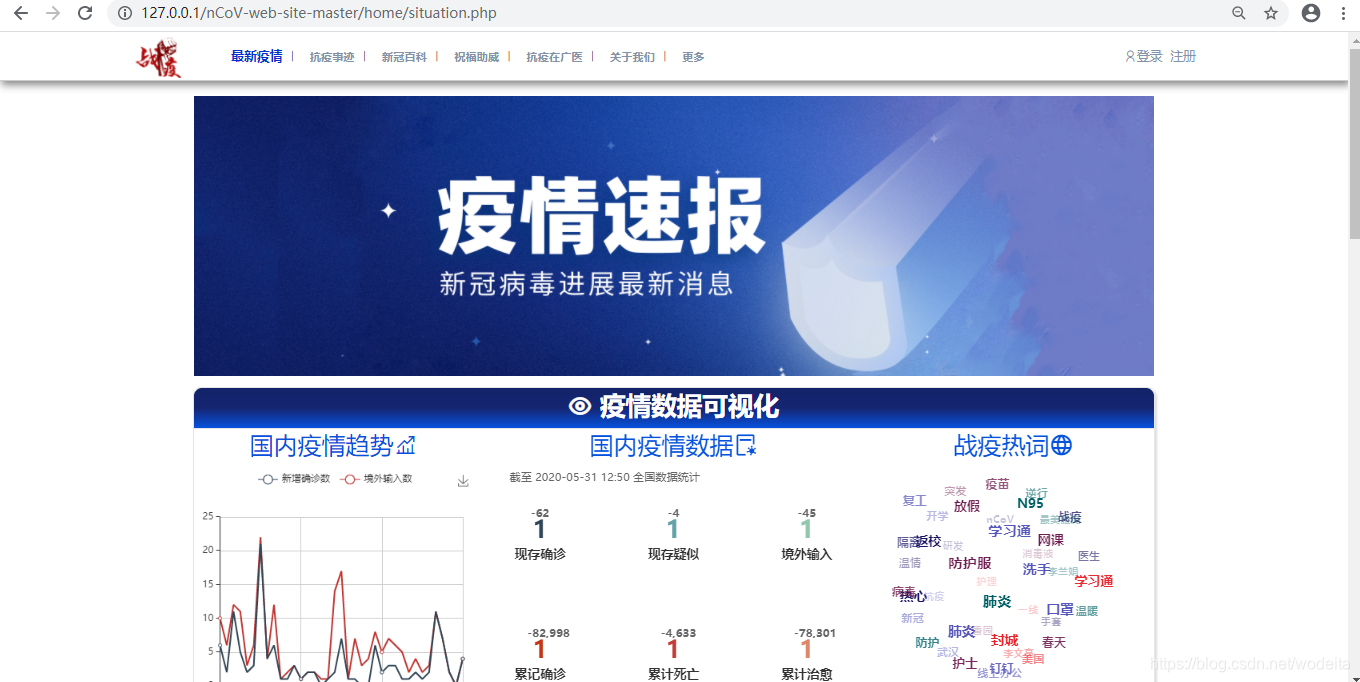Expand the 更多 nav menu
Image resolution: width=1360 pixels, height=682 pixels.
click(x=693, y=57)
